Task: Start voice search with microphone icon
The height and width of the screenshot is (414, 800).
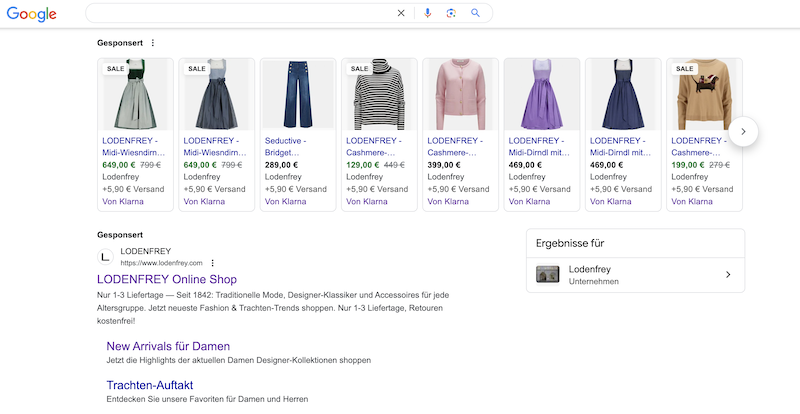Action: point(428,13)
